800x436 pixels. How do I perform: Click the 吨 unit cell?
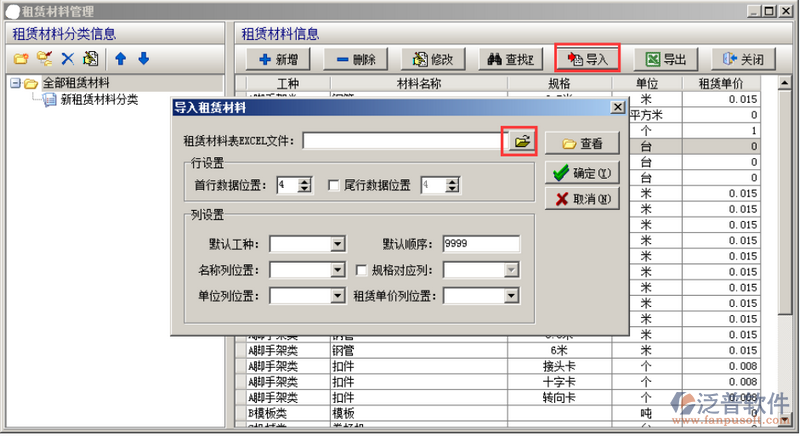point(646,413)
